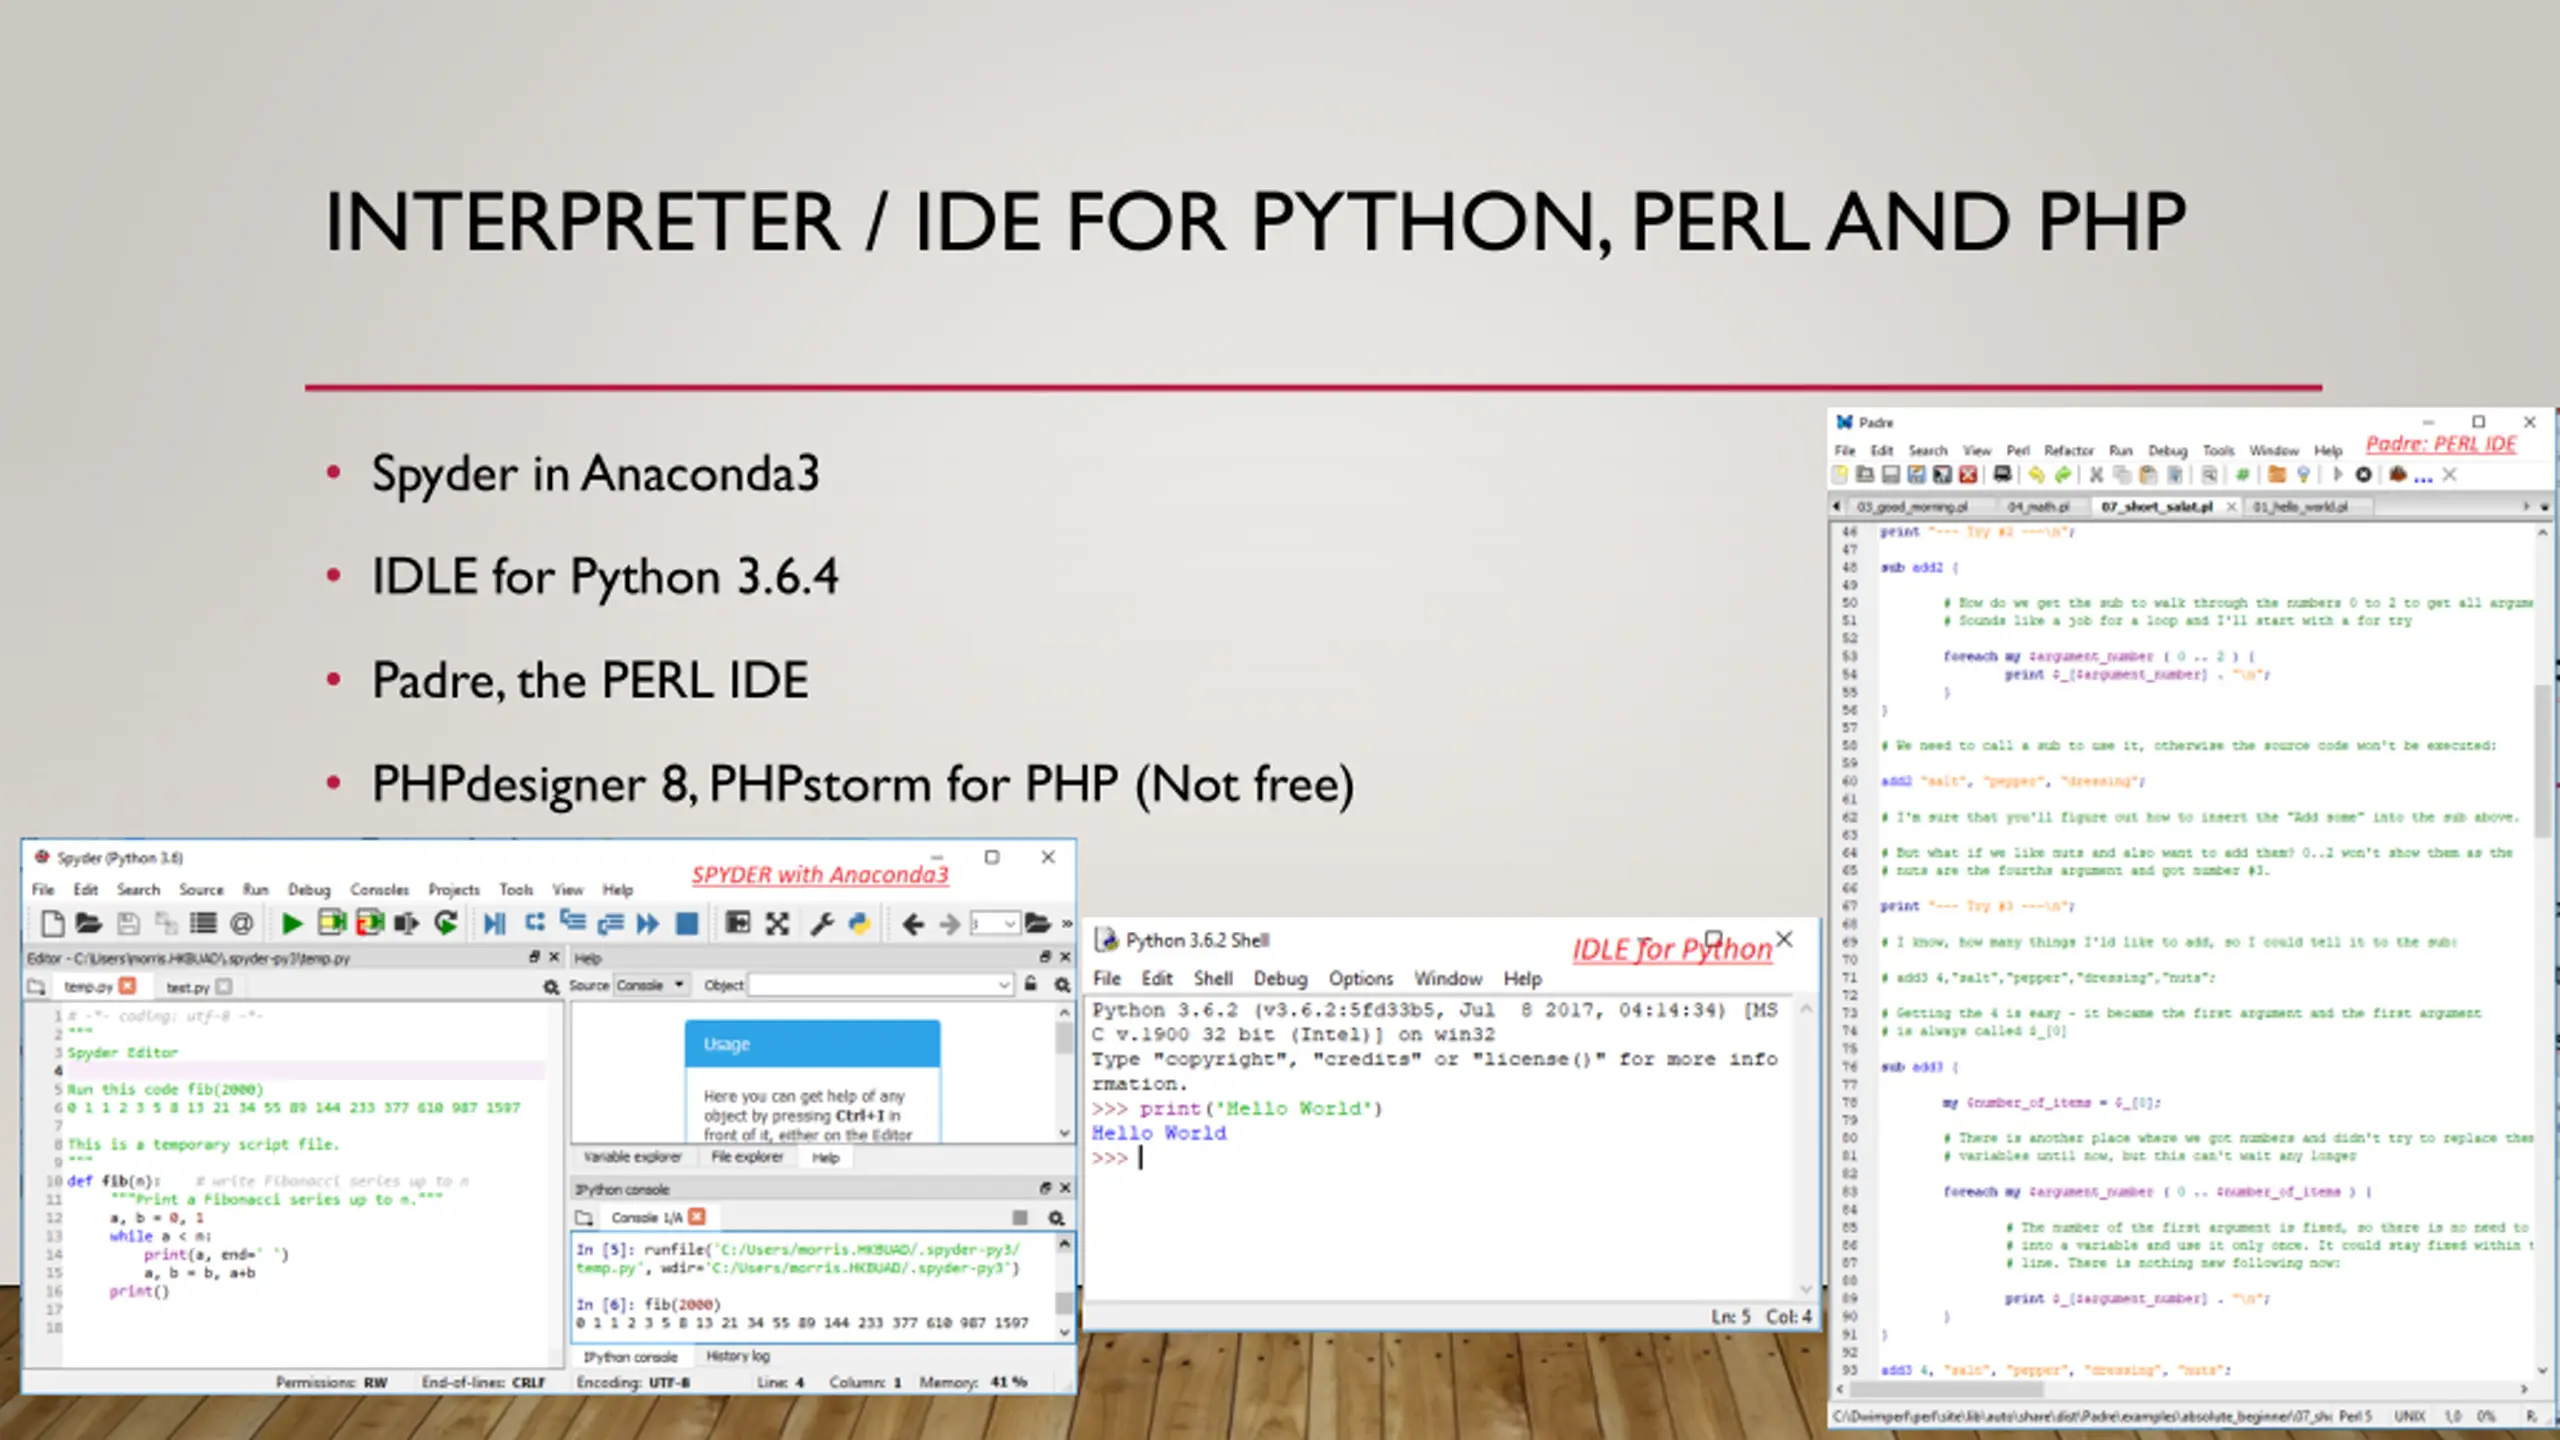
Task: Open Perl menu in Padre
Action: (2018, 451)
